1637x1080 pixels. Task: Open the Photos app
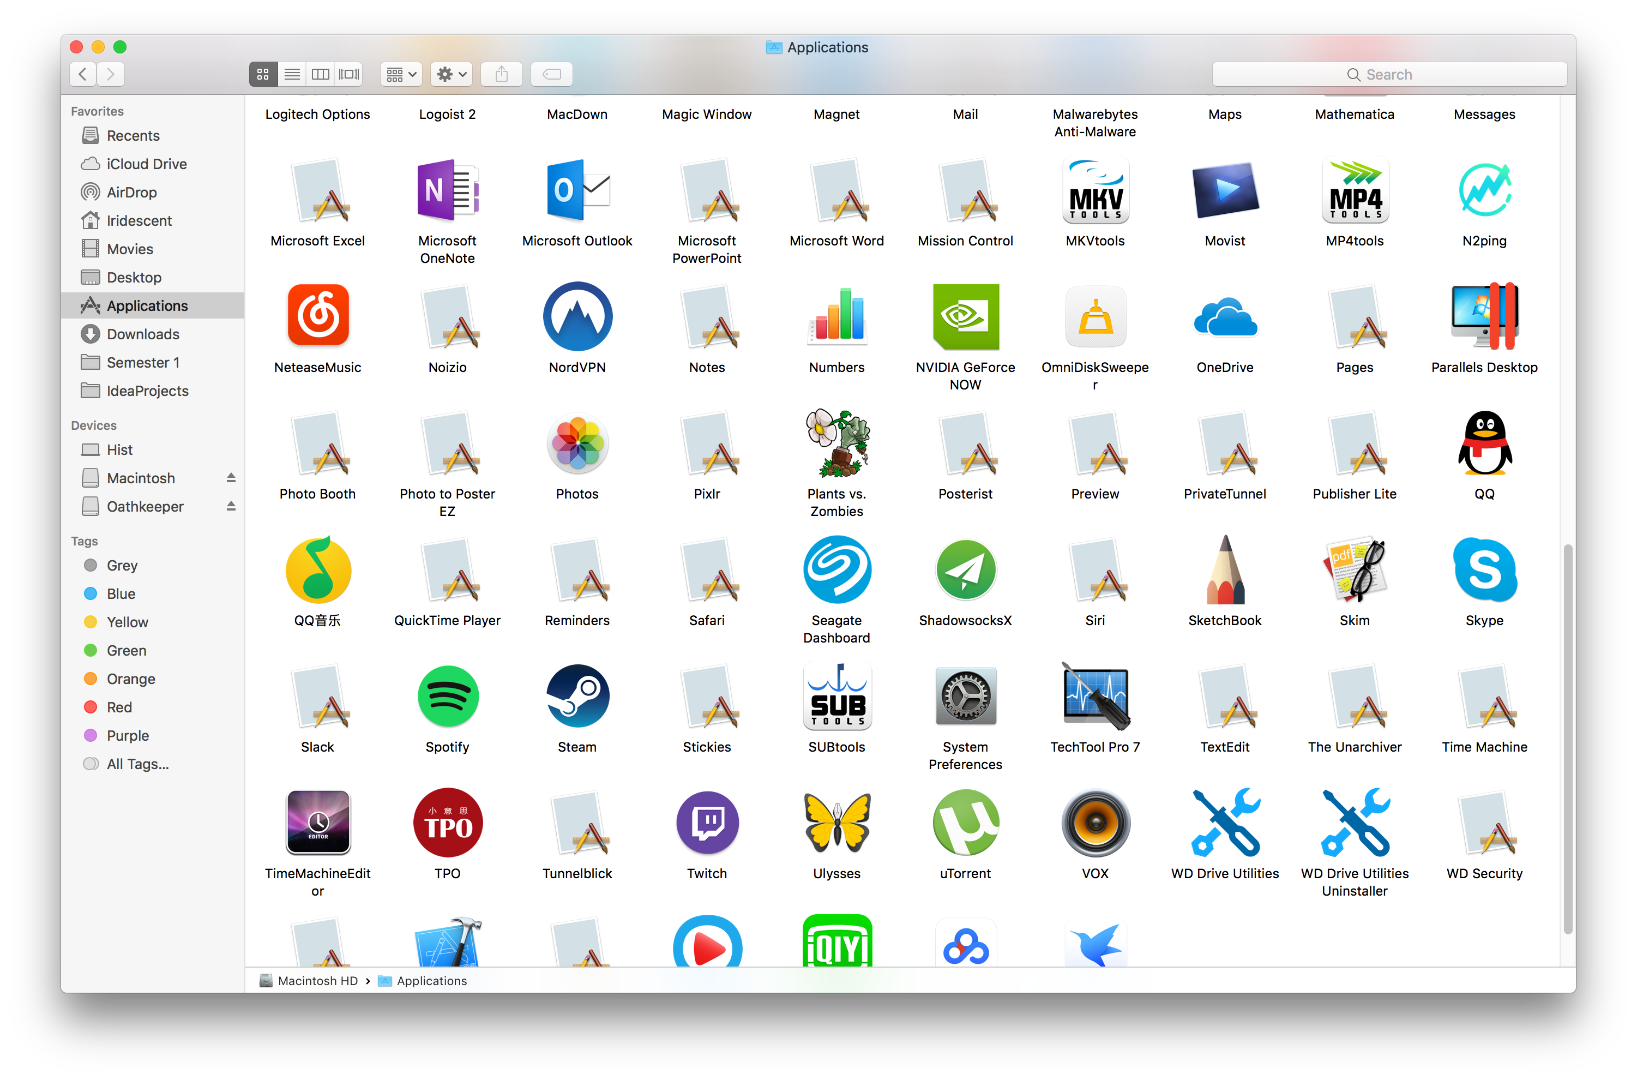coord(577,443)
